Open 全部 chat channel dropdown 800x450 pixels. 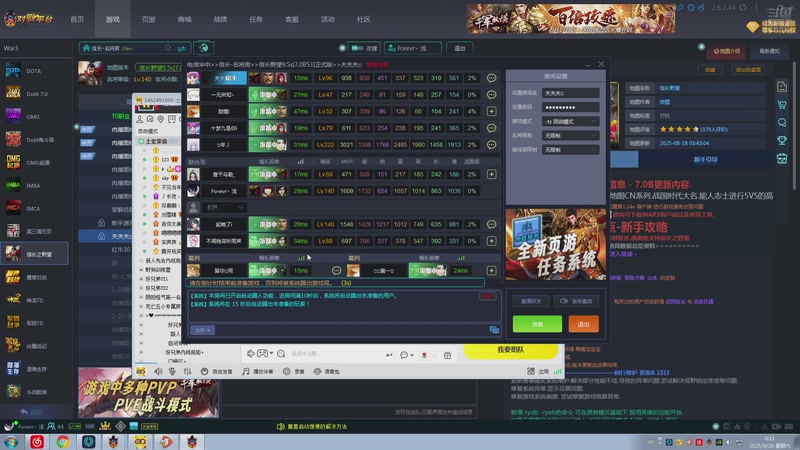(x=203, y=330)
